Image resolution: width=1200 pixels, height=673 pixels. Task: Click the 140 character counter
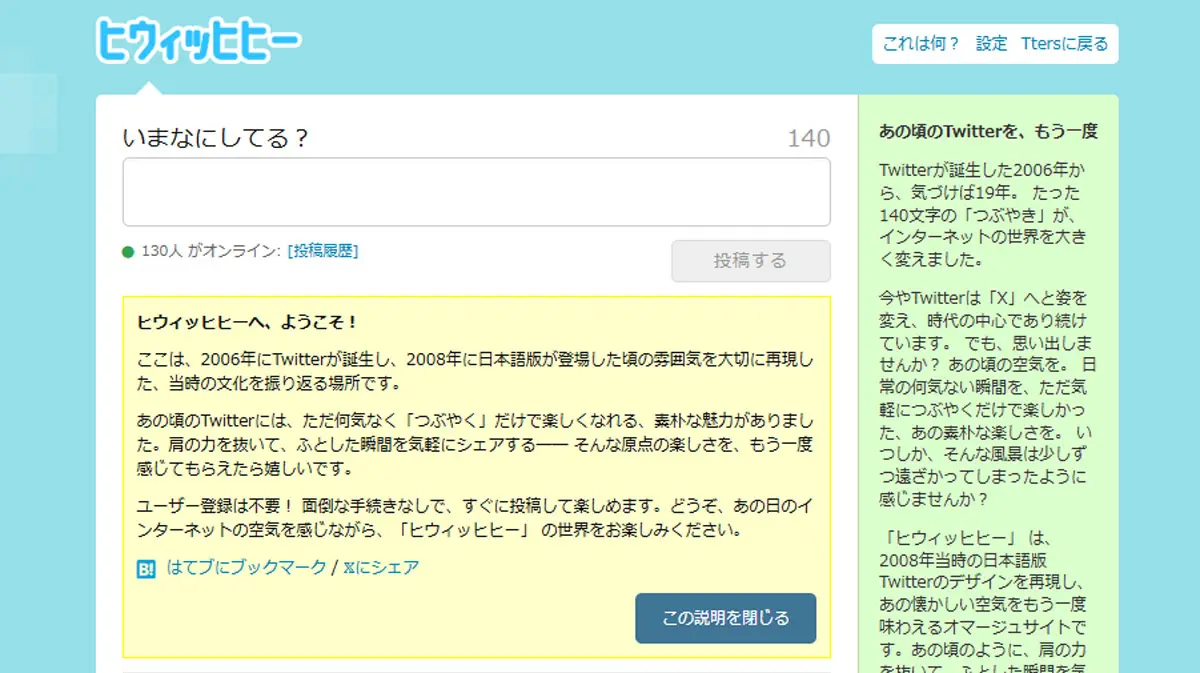point(808,139)
